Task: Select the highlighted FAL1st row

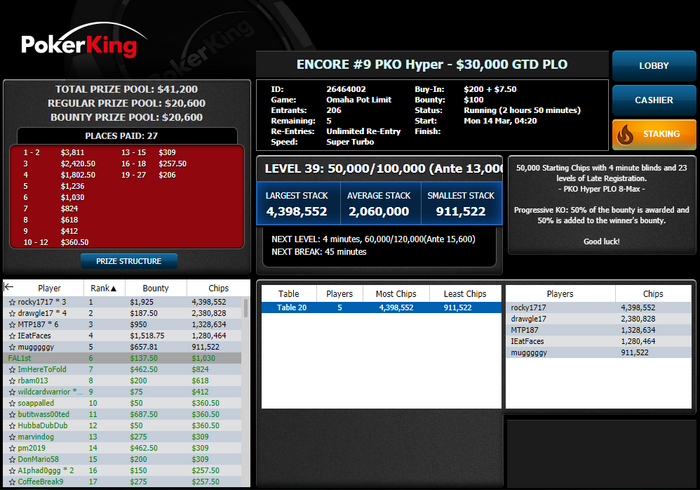Action: (123, 358)
